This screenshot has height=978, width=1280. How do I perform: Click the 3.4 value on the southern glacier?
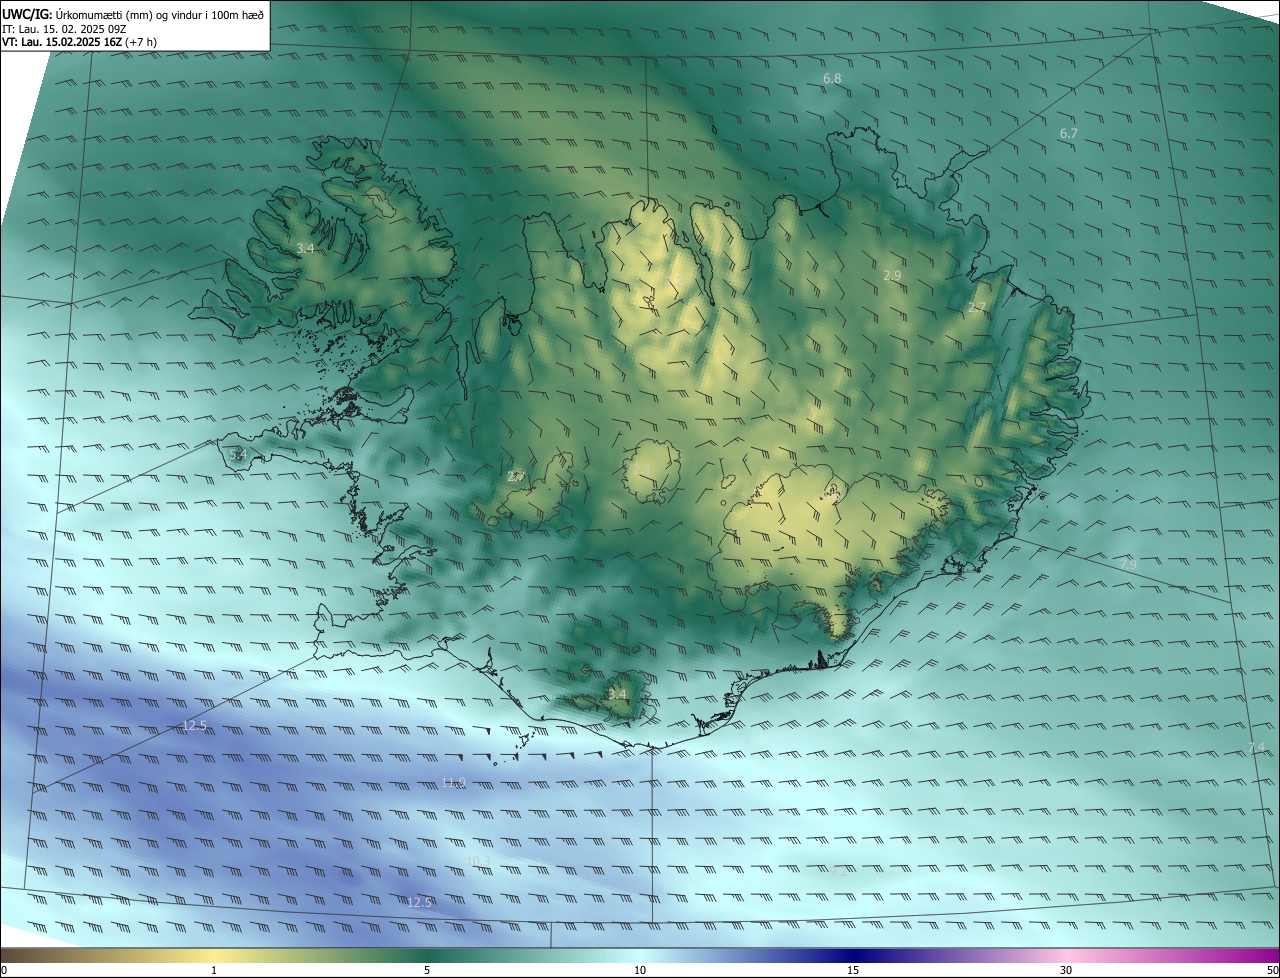click(617, 693)
